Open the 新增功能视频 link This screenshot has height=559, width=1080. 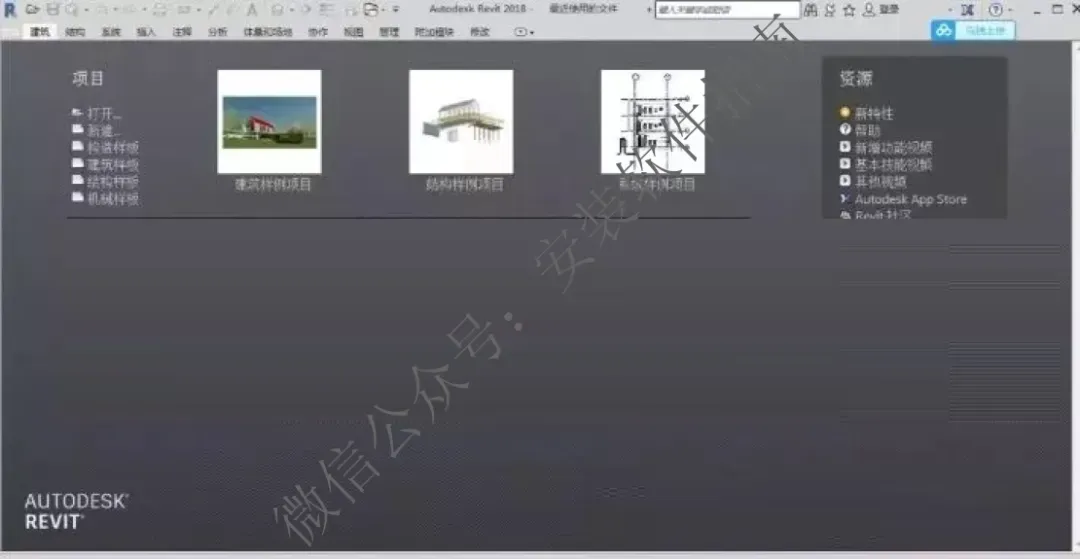coord(894,147)
